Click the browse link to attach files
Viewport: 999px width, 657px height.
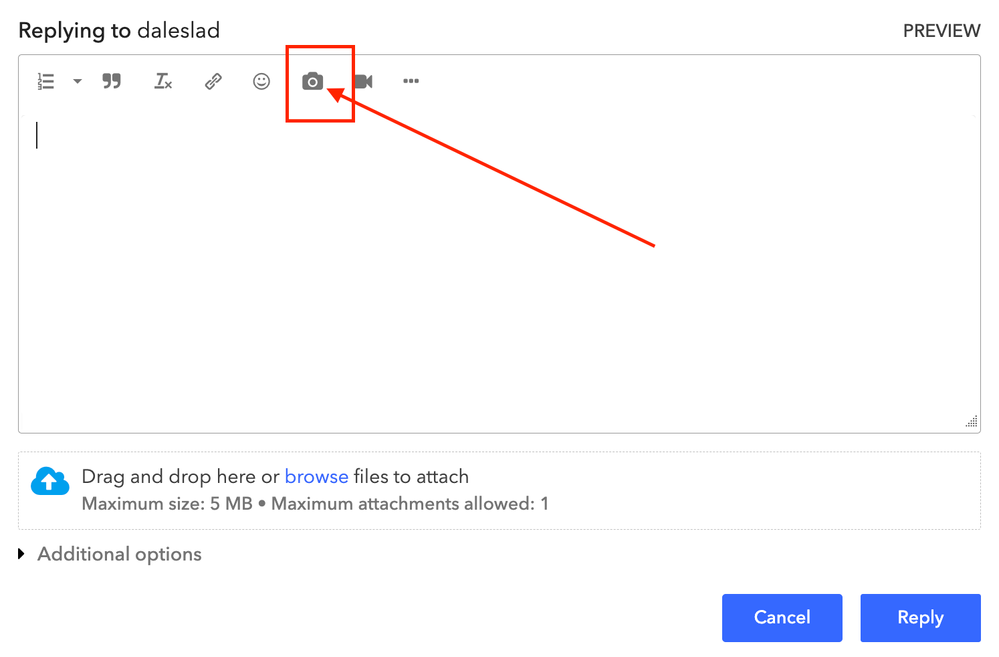pyautogui.click(x=316, y=477)
